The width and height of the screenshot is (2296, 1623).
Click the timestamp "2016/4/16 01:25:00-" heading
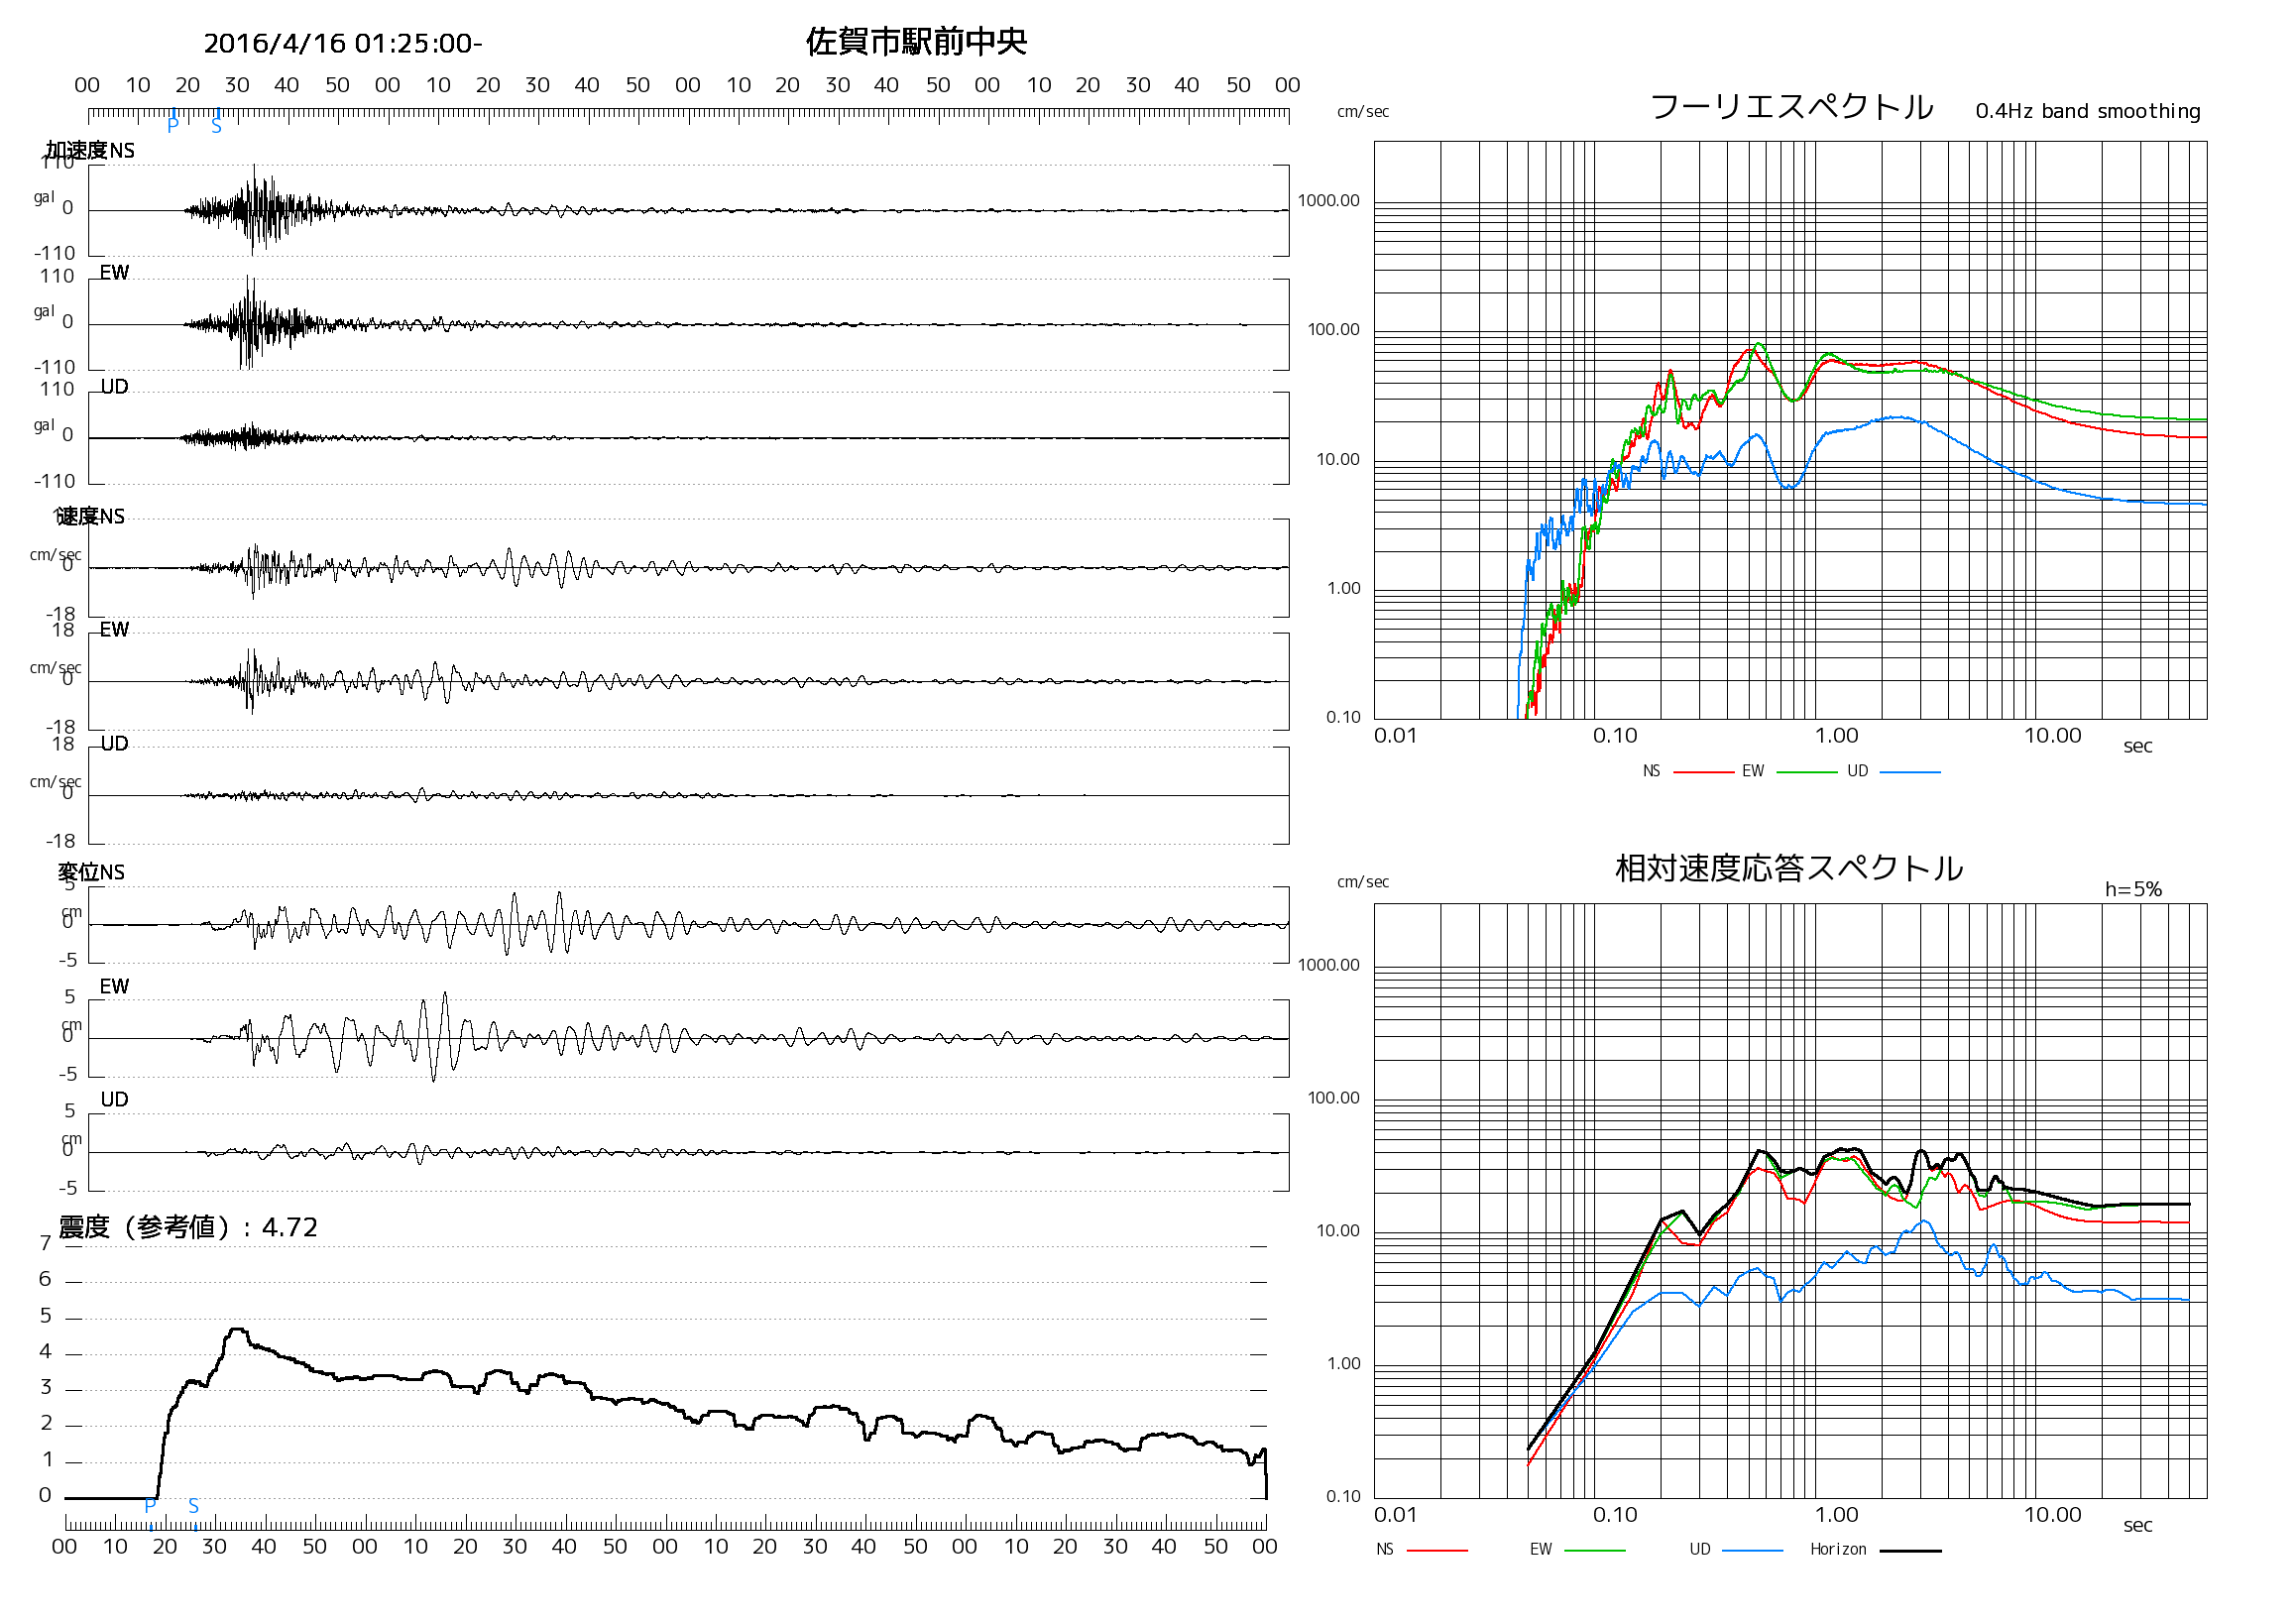[x=342, y=44]
